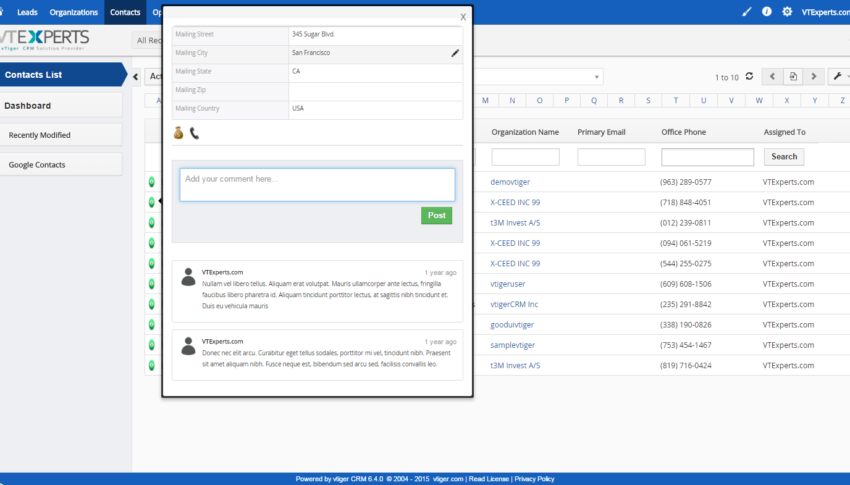Click green status icon in vtigeruser row
Screen dimensions: 850x485
coord(152,284)
